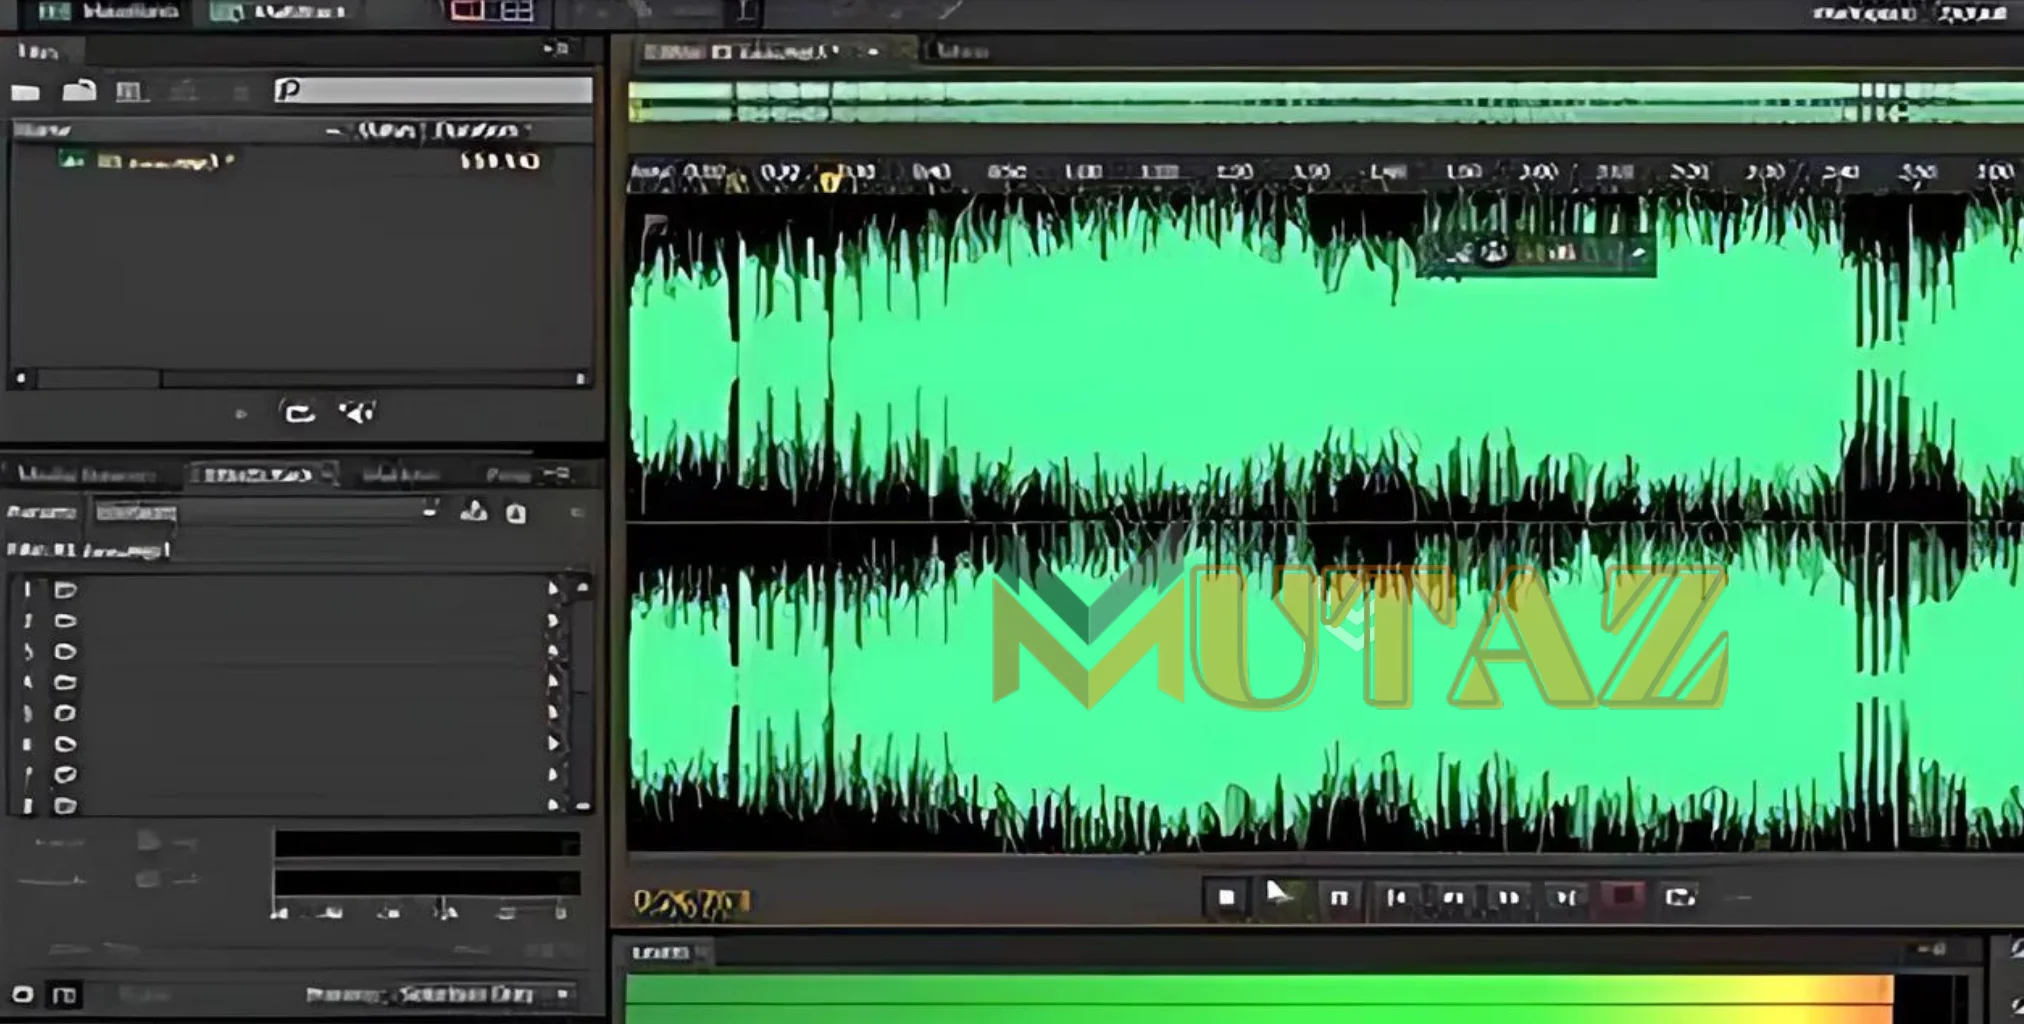Open the Properties tab
This screenshot has height=1024, width=2024.
[x=509, y=474]
